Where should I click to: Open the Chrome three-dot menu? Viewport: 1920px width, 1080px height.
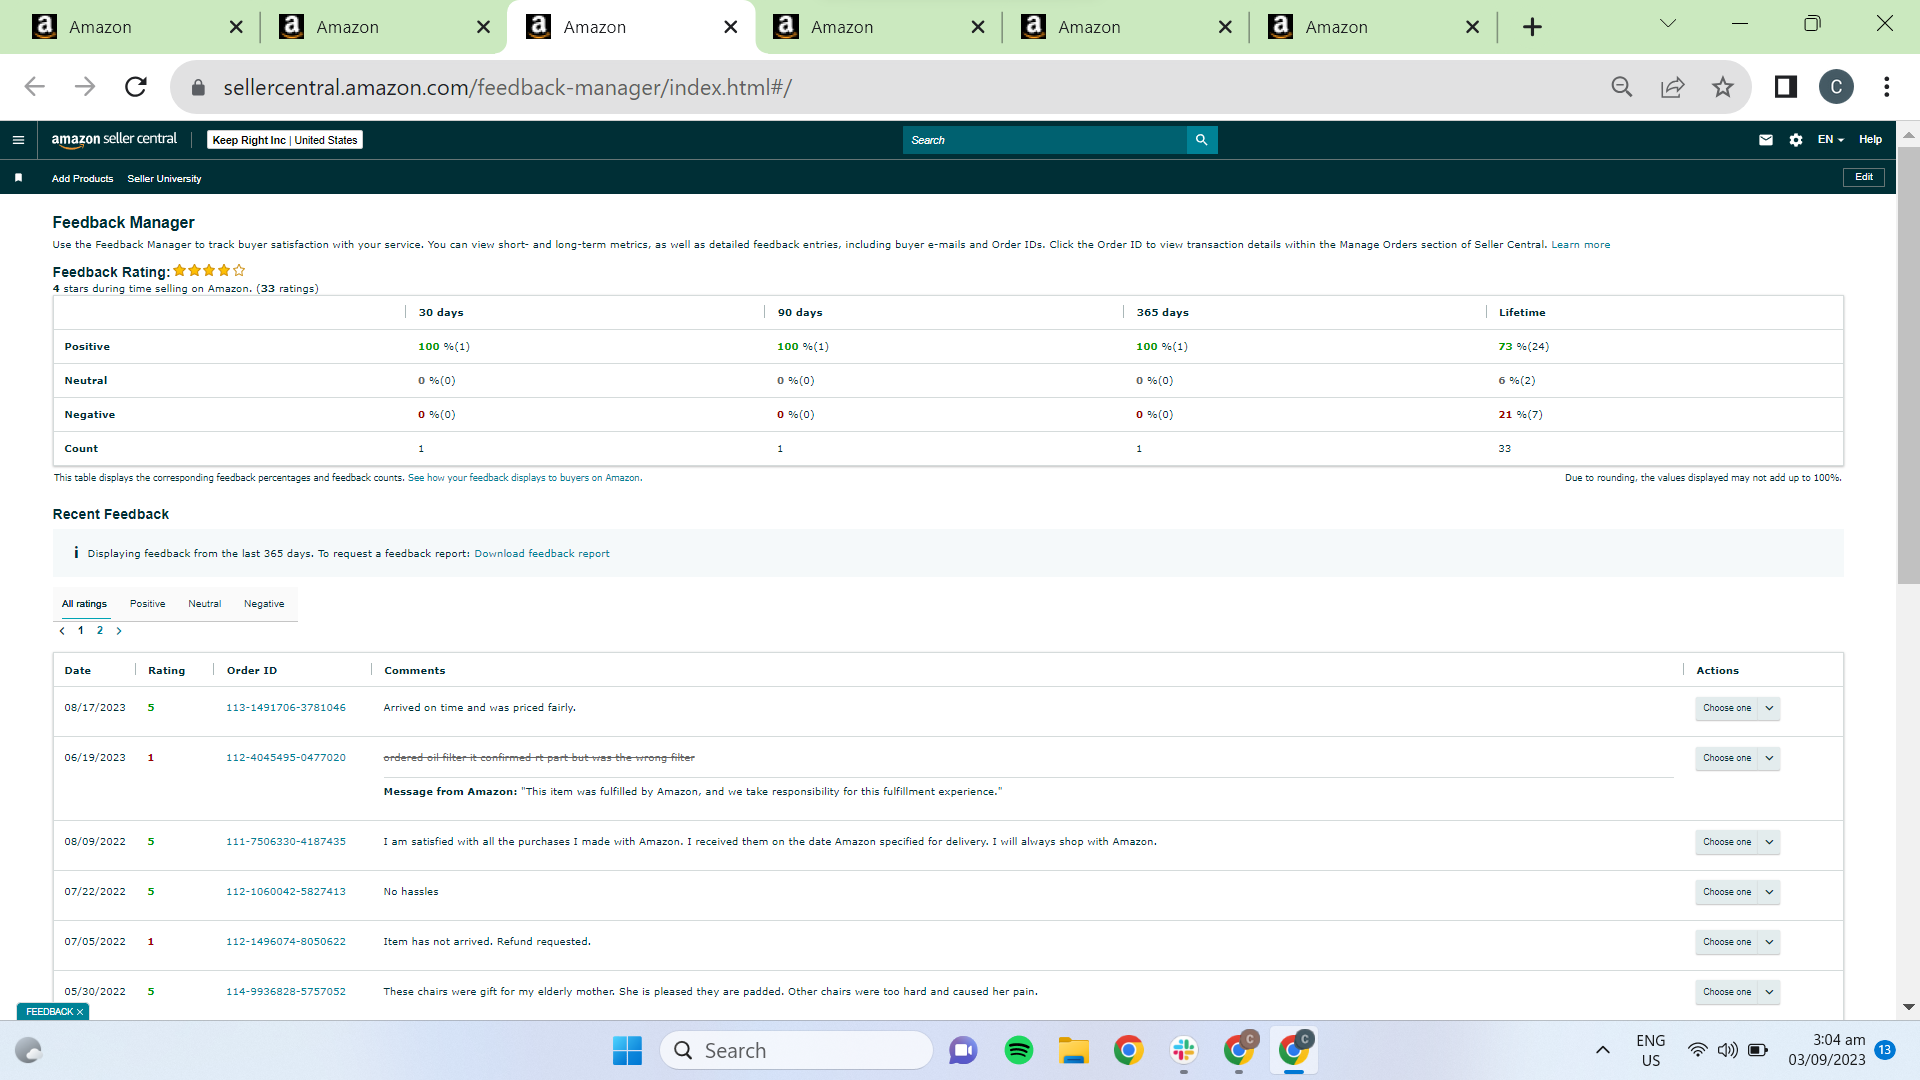point(1887,87)
